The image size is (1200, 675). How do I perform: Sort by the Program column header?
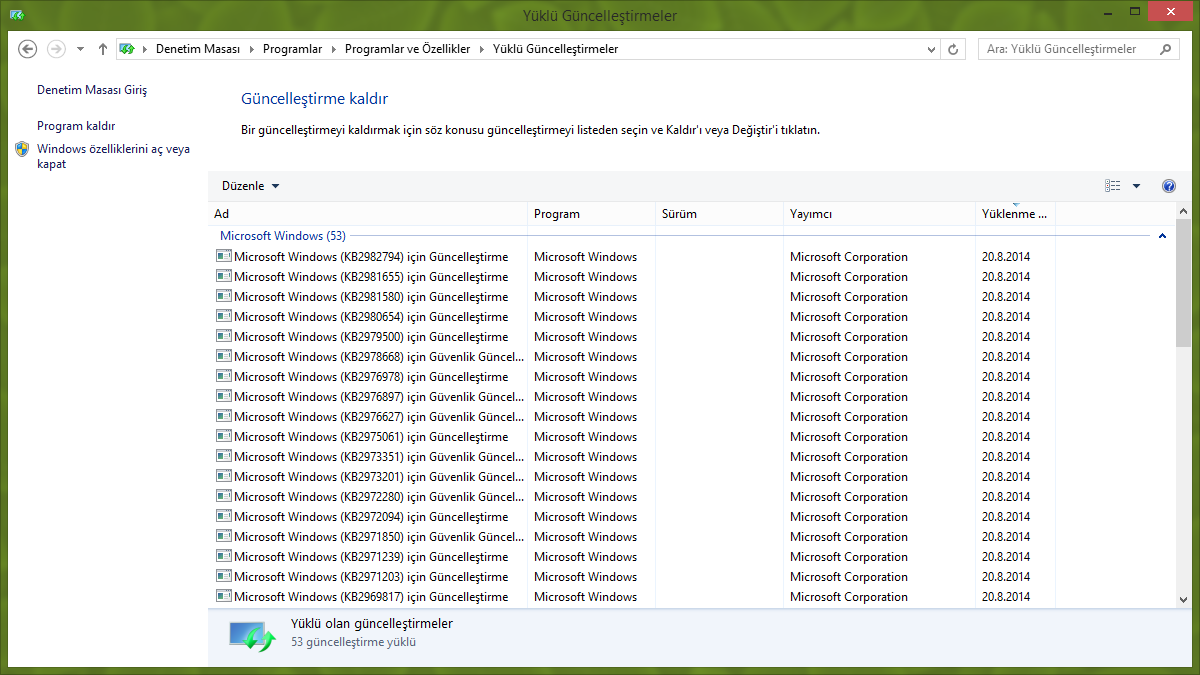tap(557, 214)
